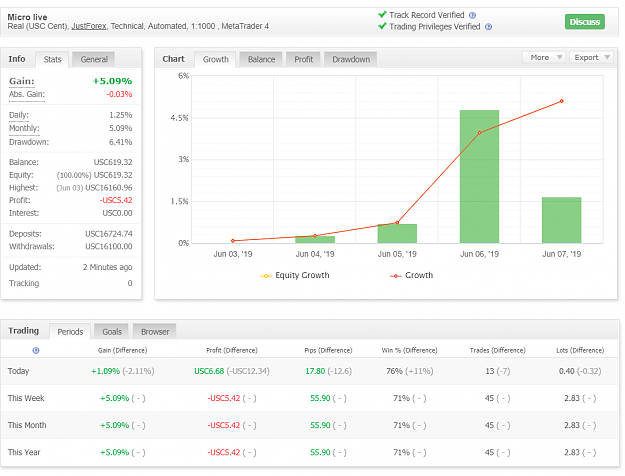This screenshot has width=625, height=476.
Task: Click the Jun 06 growth line data point
Action: pyautogui.click(x=479, y=133)
